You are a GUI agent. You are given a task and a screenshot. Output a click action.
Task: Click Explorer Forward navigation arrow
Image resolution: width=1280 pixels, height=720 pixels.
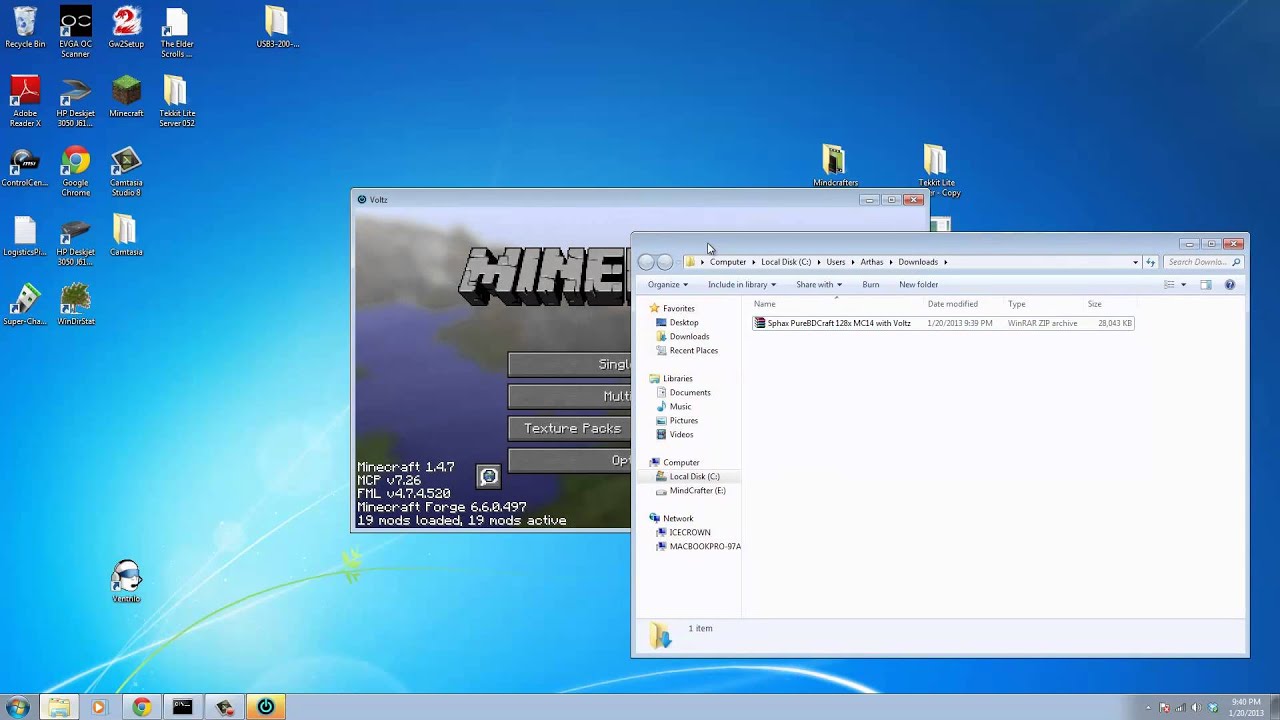[665, 262]
